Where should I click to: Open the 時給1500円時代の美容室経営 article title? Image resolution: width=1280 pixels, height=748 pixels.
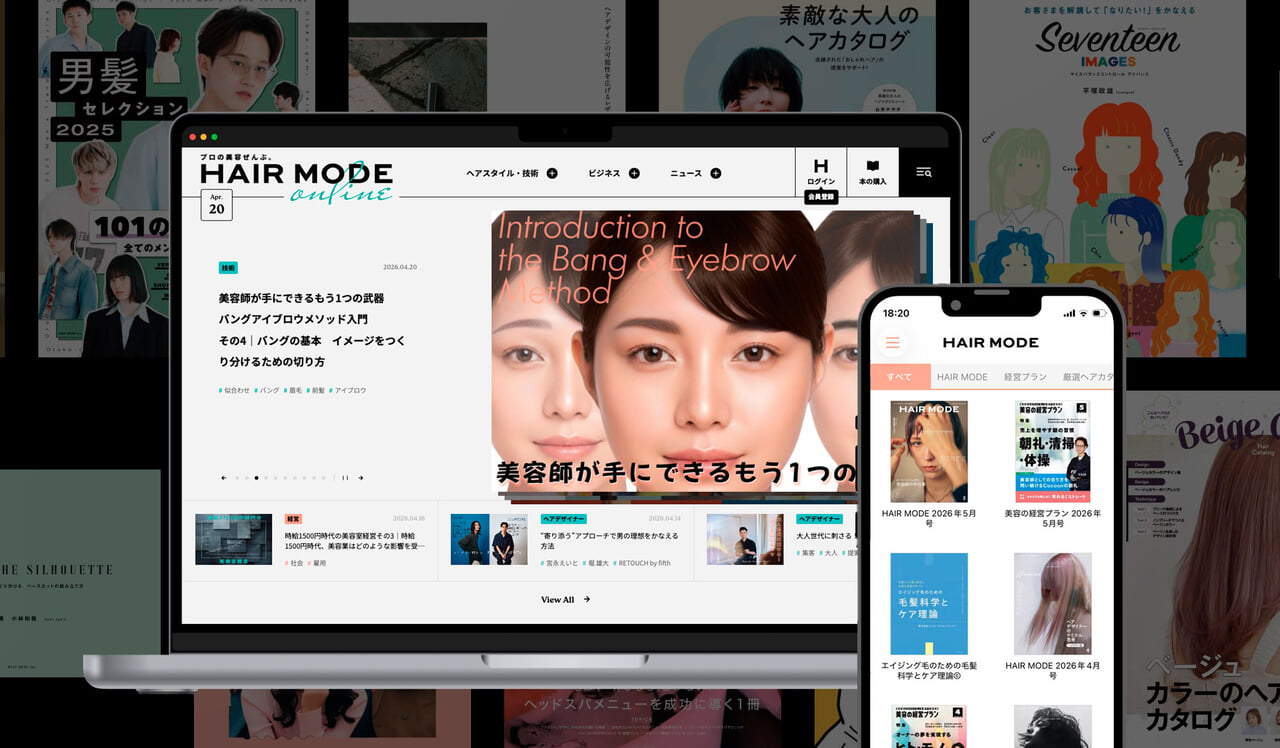point(355,541)
